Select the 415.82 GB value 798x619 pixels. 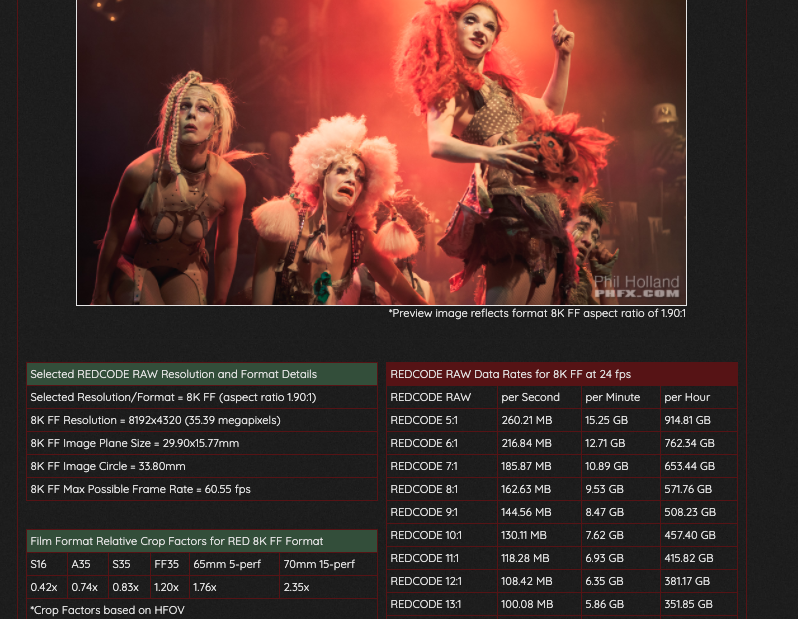tap(699, 558)
